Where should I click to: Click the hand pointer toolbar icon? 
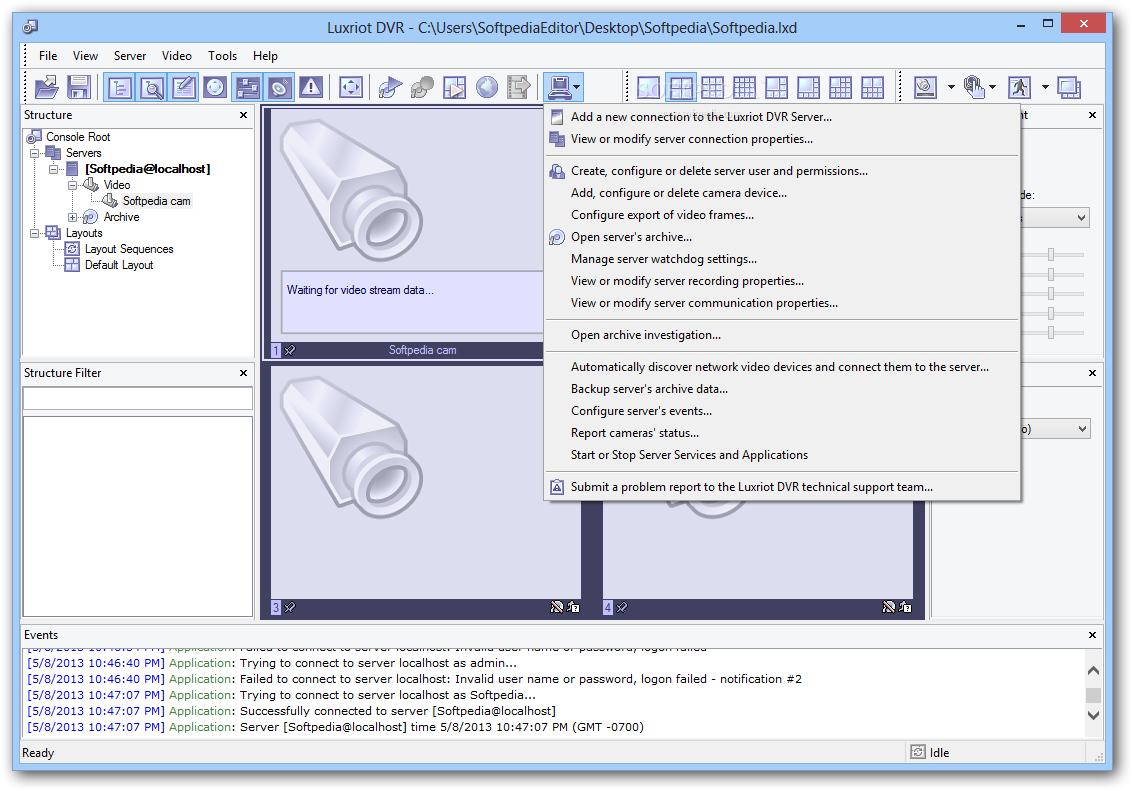tap(973, 87)
